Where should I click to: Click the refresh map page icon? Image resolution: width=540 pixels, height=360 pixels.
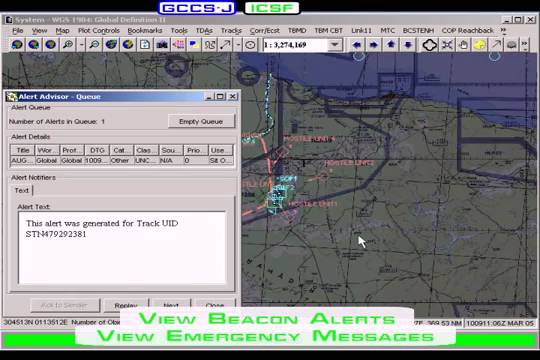pyautogui.click(x=145, y=45)
